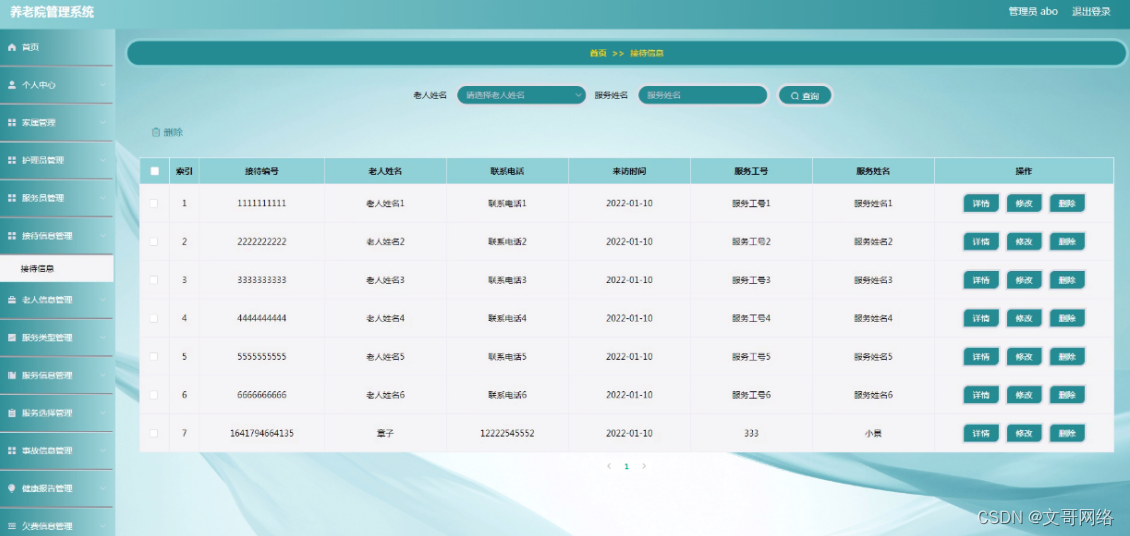This screenshot has height=536, width=1130.
Task: Click 退出登录 to log out
Action: point(1091,12)
